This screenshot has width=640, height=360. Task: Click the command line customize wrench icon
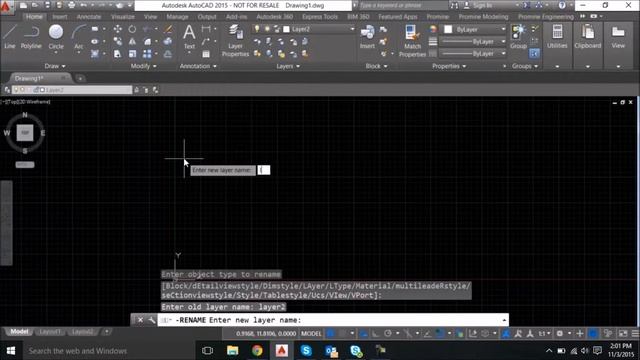(x=151, y=320)
